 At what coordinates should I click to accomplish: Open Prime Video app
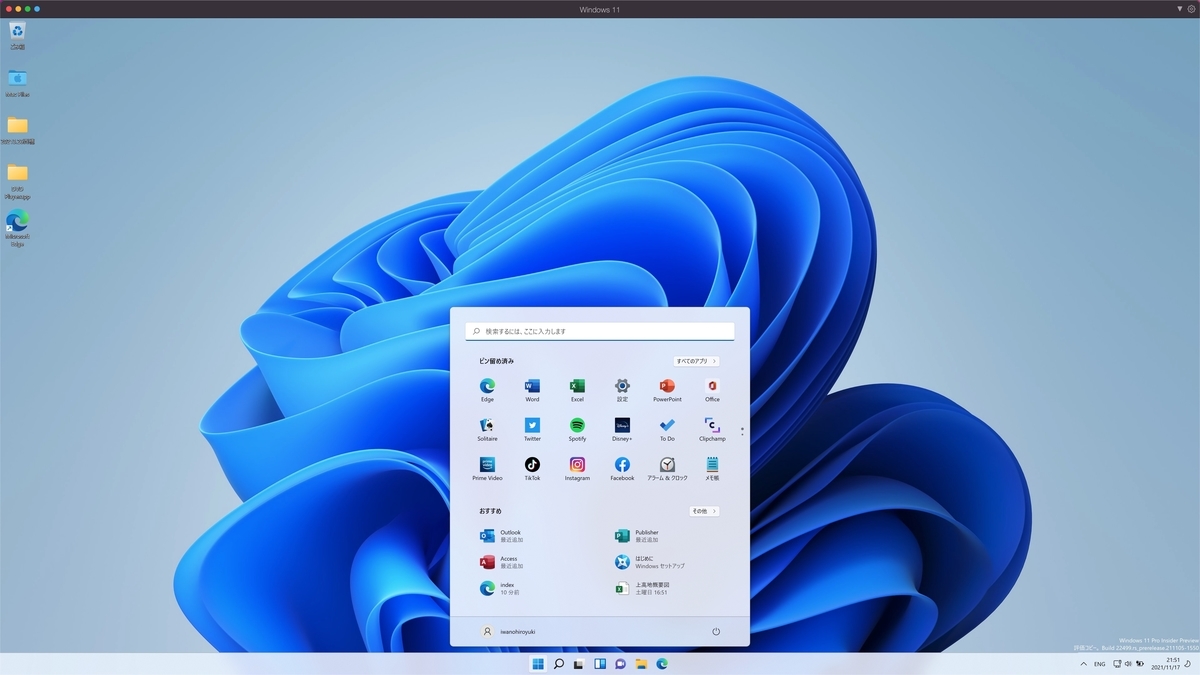[x=487, y=469]
